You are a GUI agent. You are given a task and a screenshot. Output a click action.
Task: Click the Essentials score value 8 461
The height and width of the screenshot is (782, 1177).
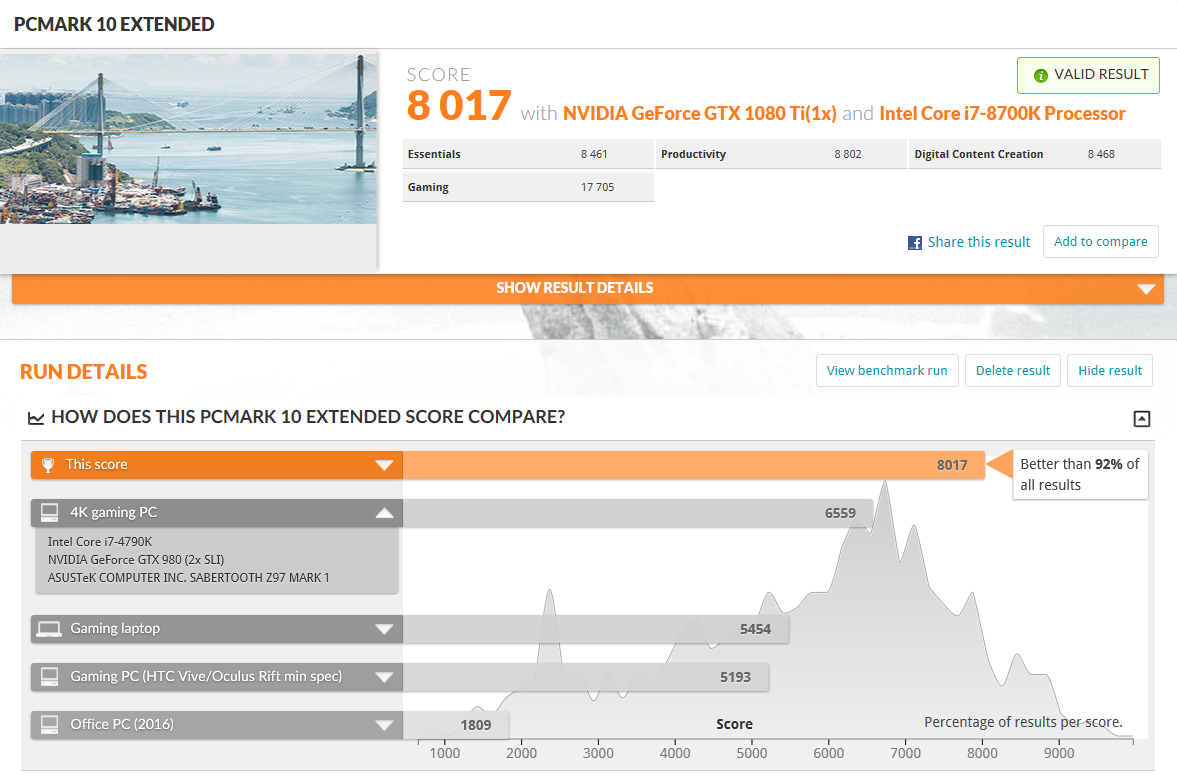click(594, 154)
